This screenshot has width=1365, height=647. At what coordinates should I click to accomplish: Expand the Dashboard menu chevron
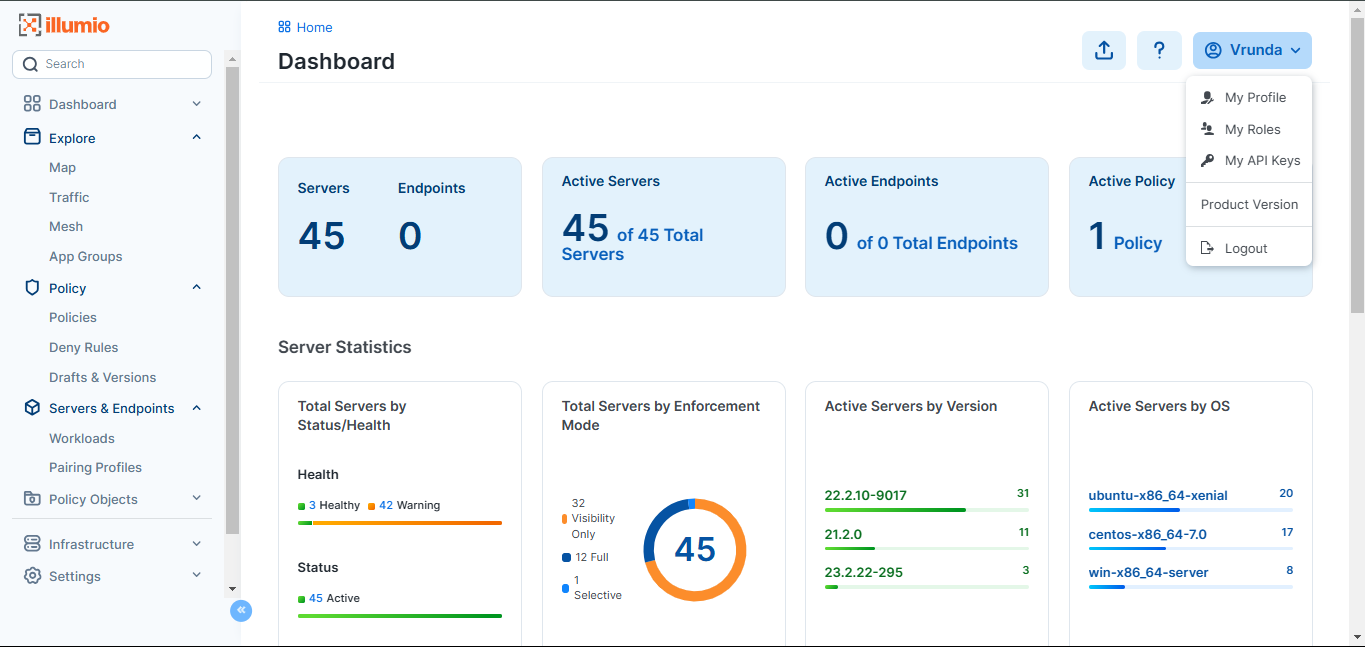click(196, 104)
